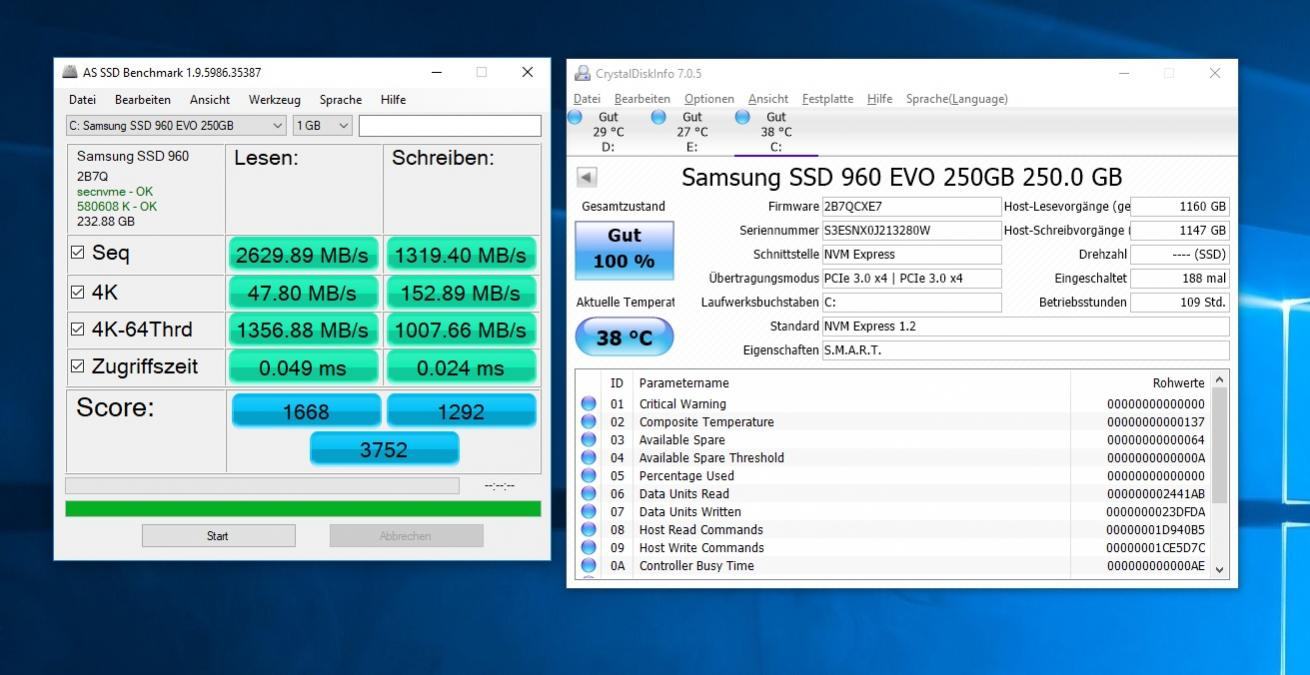Click the Controller Busy Time status orb
The width and height of the screenshot is (1310, 675).
588,566
